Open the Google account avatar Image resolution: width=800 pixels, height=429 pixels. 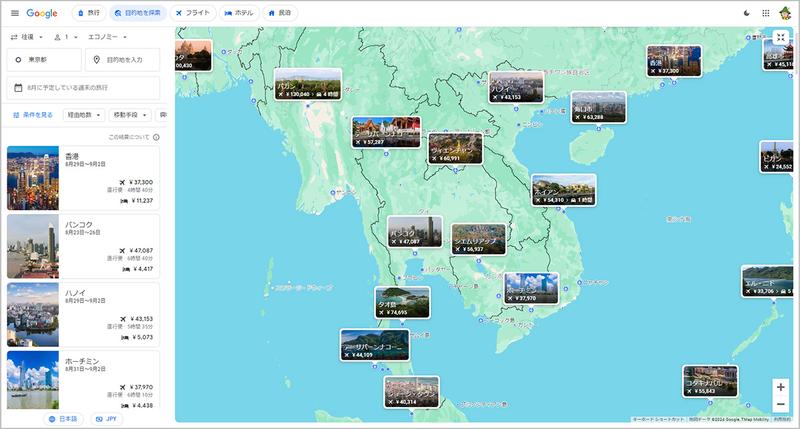(785, 13)
